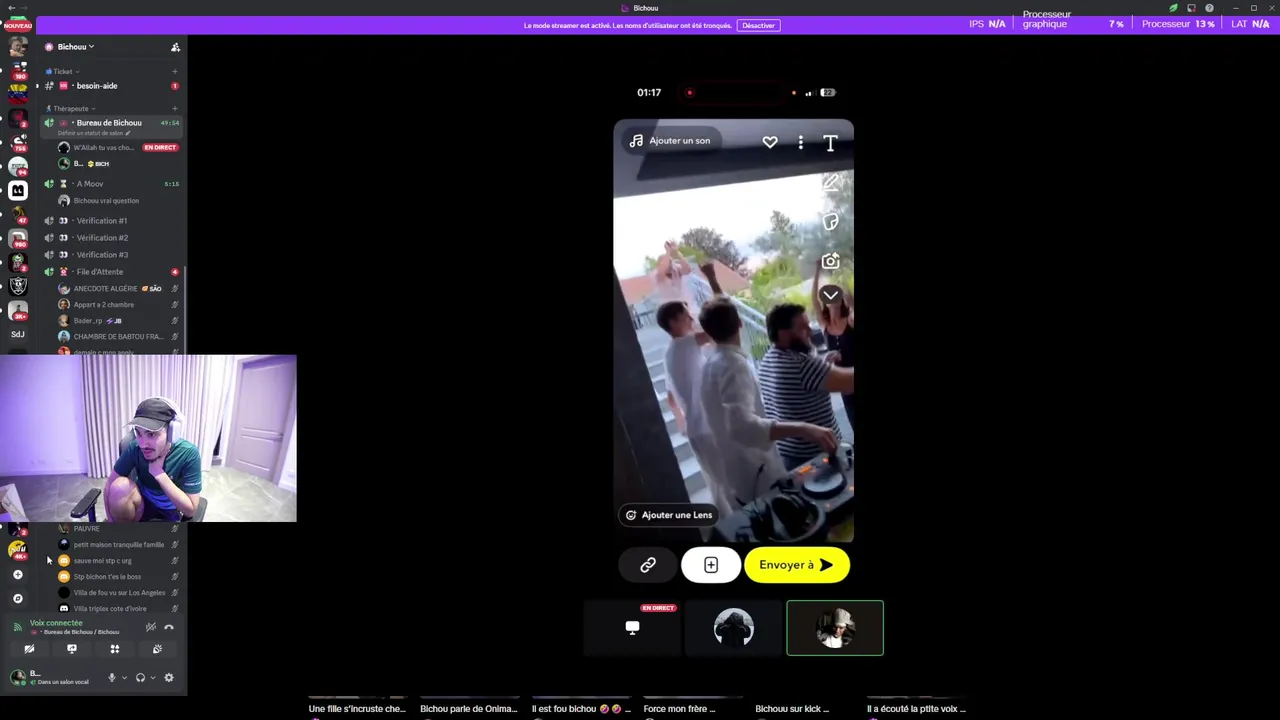
Task: Click user 'Appart a 2 chambre'
Action: (x=118, y=305)
